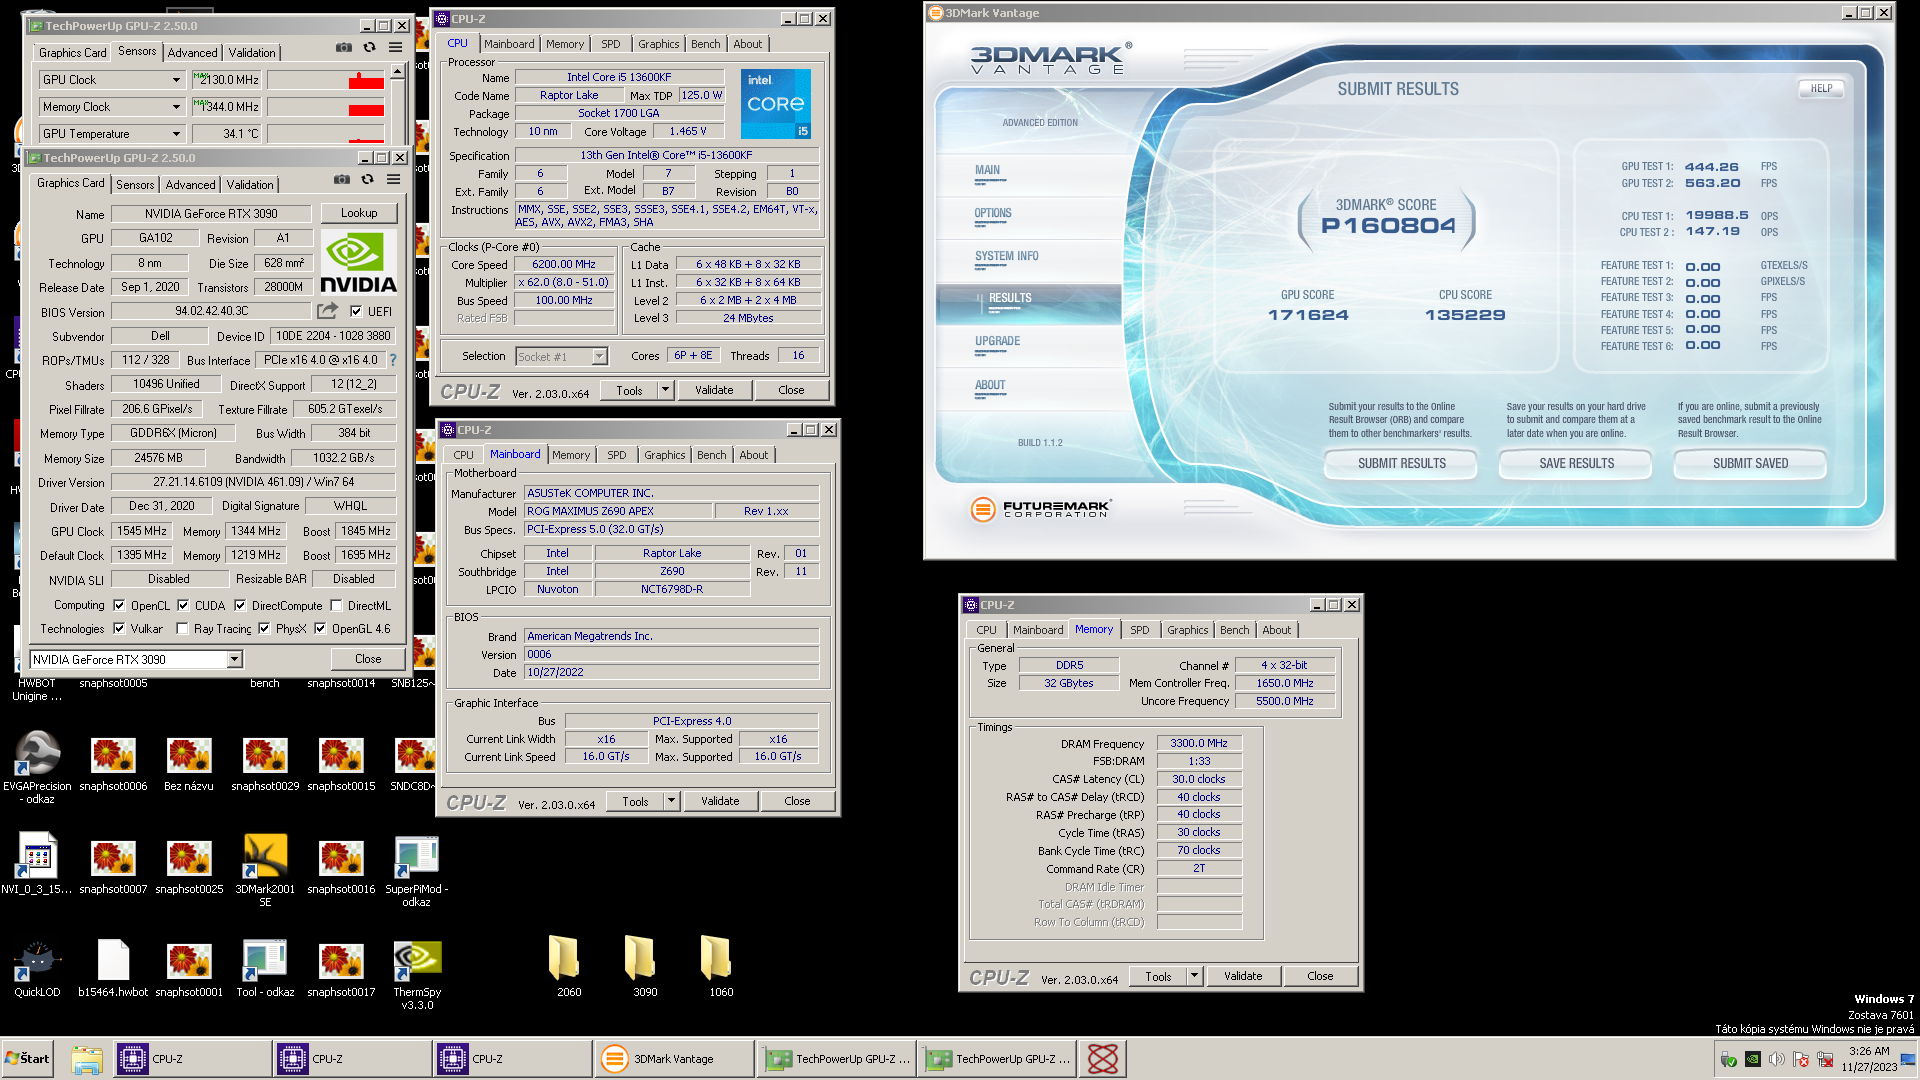The height and width of the screenshot is (1080, 1920).
Task: Open the GPU Clock sensor dropdown
Action: click(x=176, y=80)
